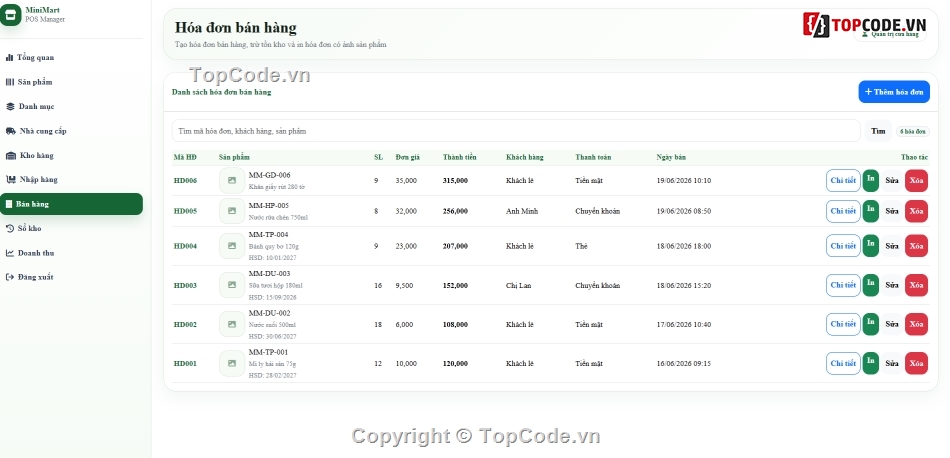
Task: Open Chi tiết for invoice HD006
Action: pyautogui.click(x=843, y=181)
